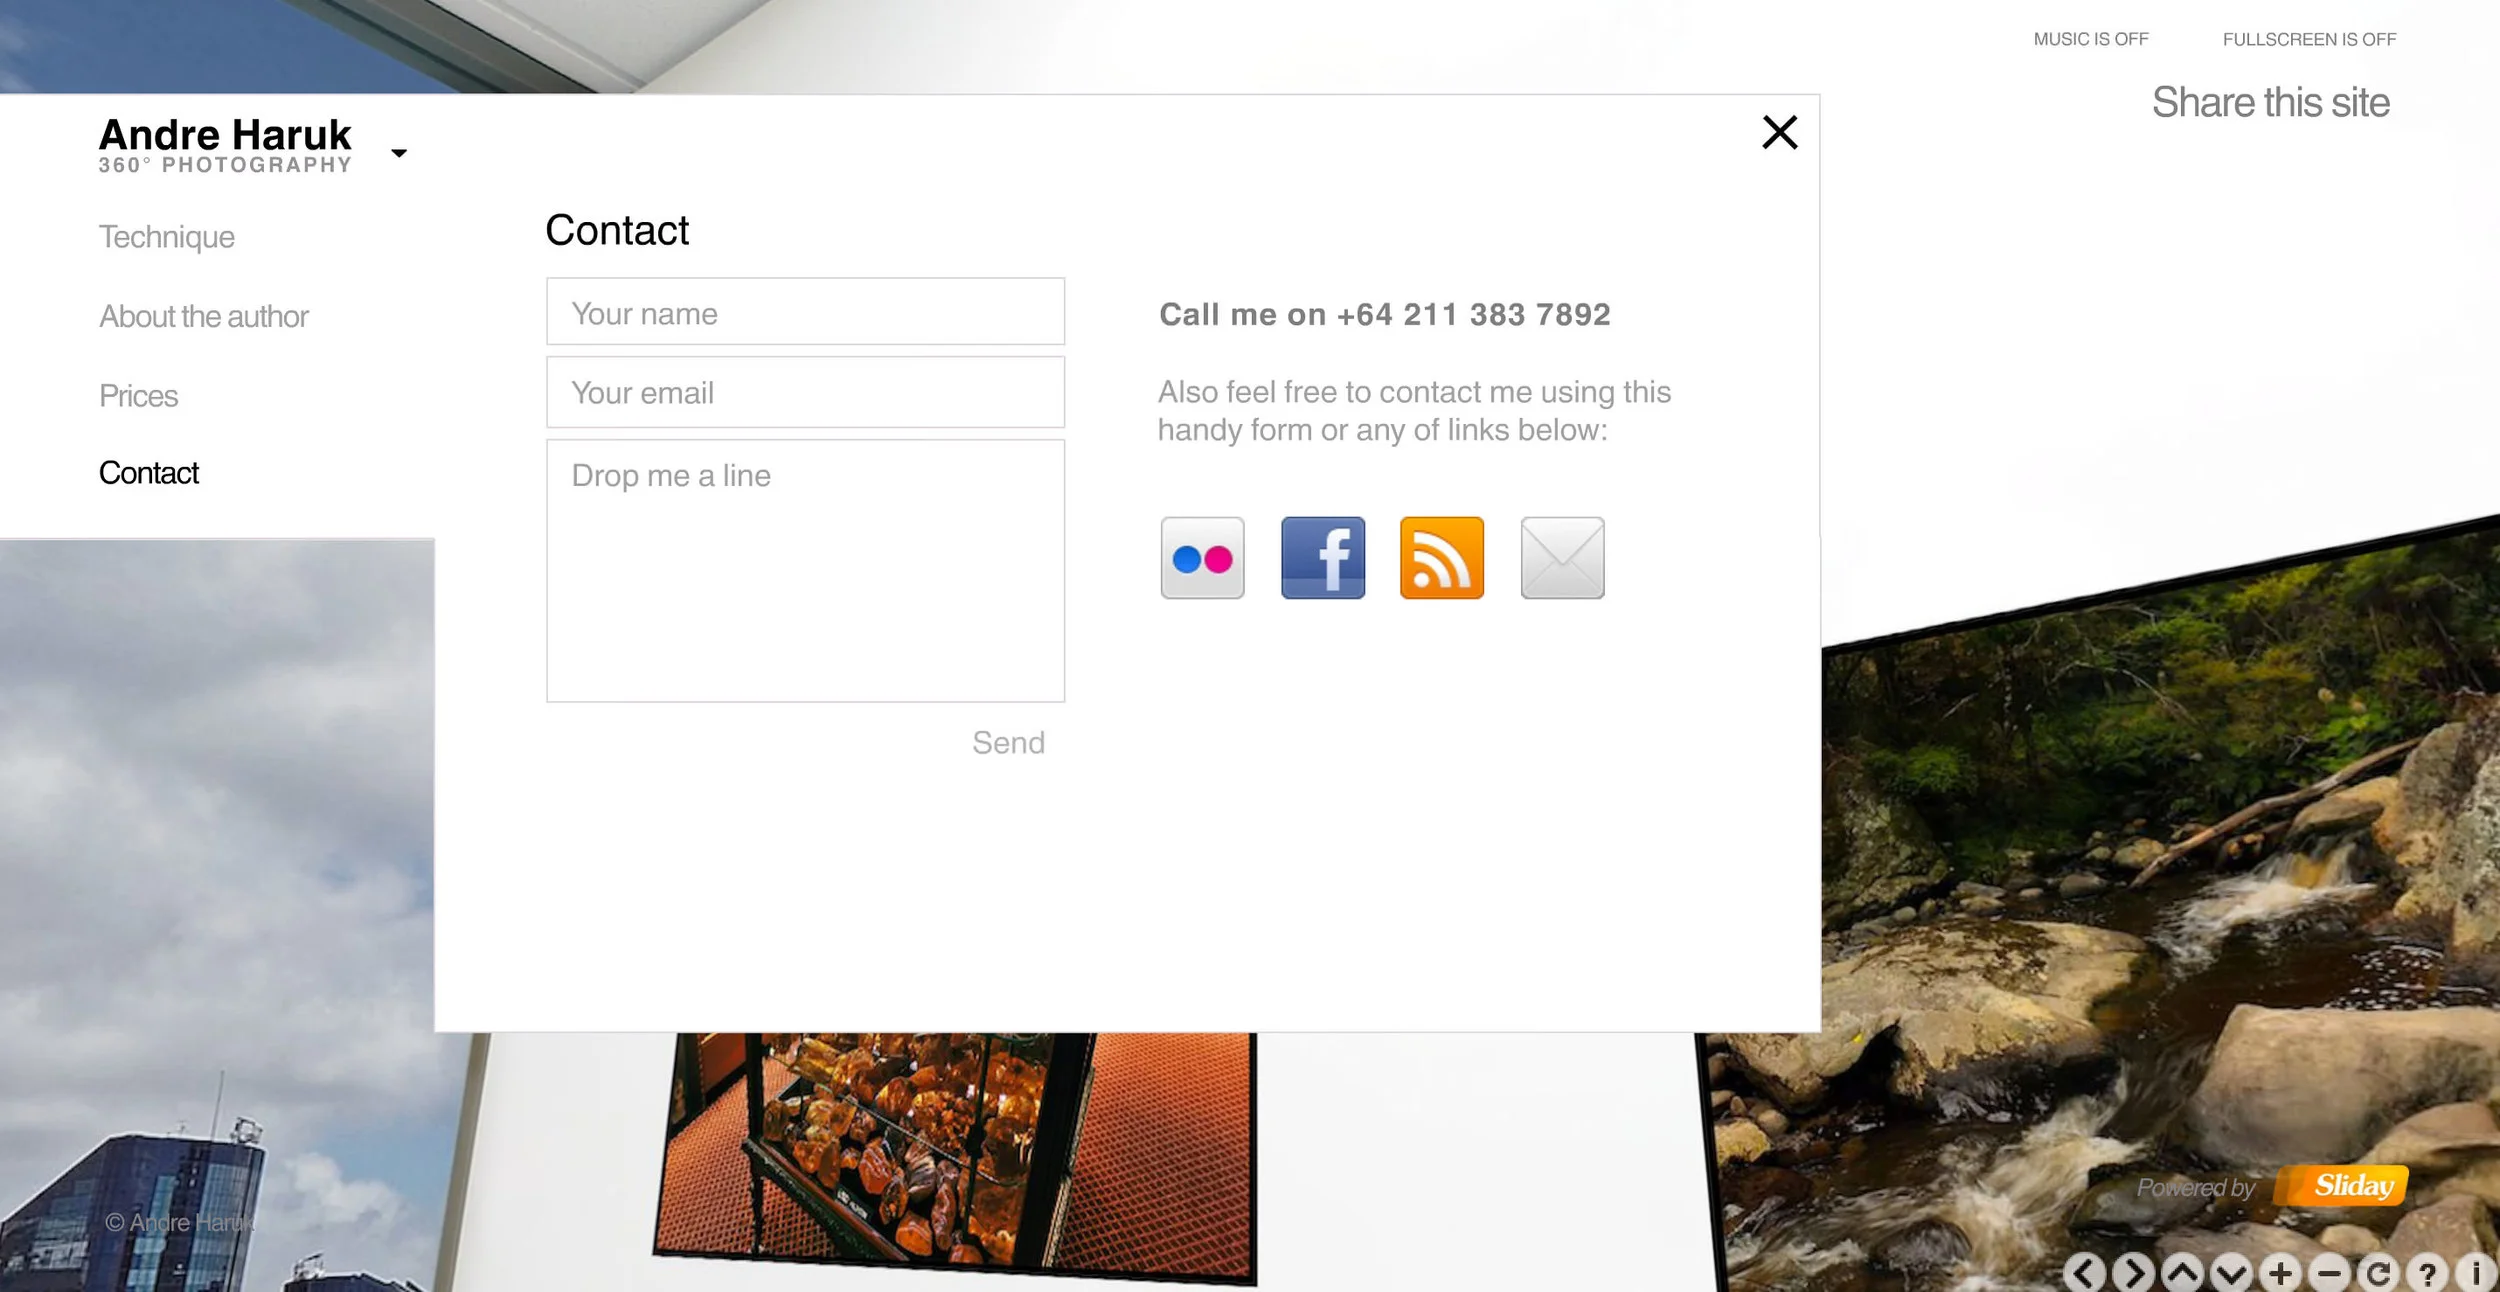Focus the Your email field
The image size is (2500, 1292).
(805, 392)
